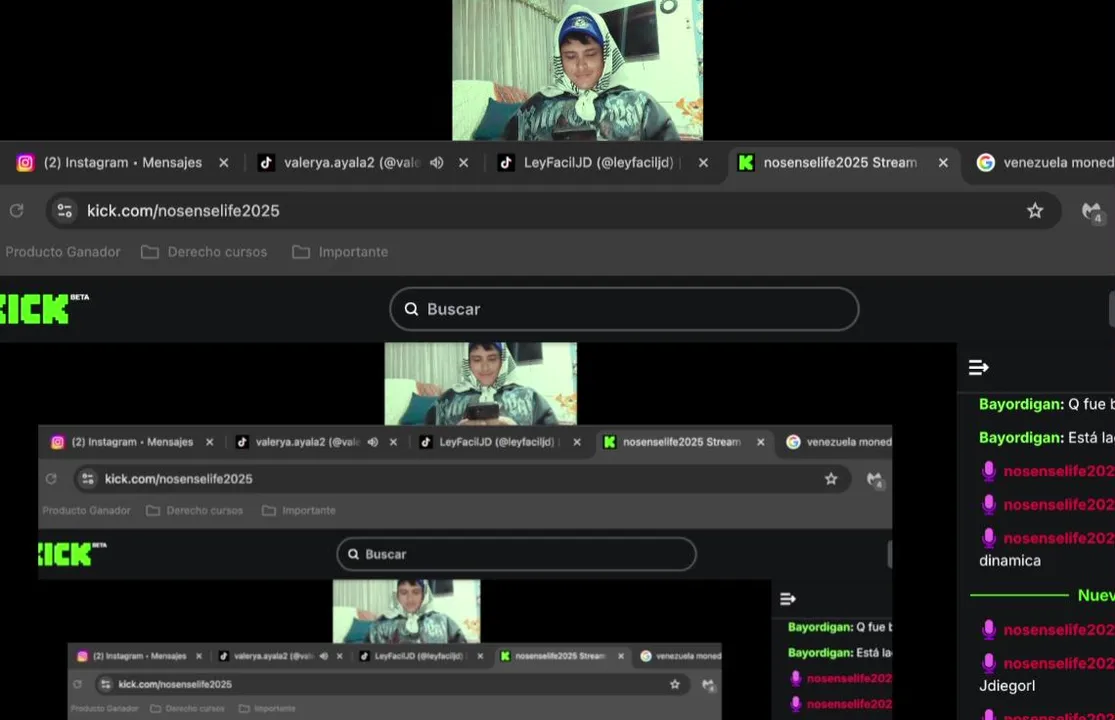Viewport: 1115px width, 720px height.
Task: Click the topmost webcam video feed
Action: click(x=577, y=70)
